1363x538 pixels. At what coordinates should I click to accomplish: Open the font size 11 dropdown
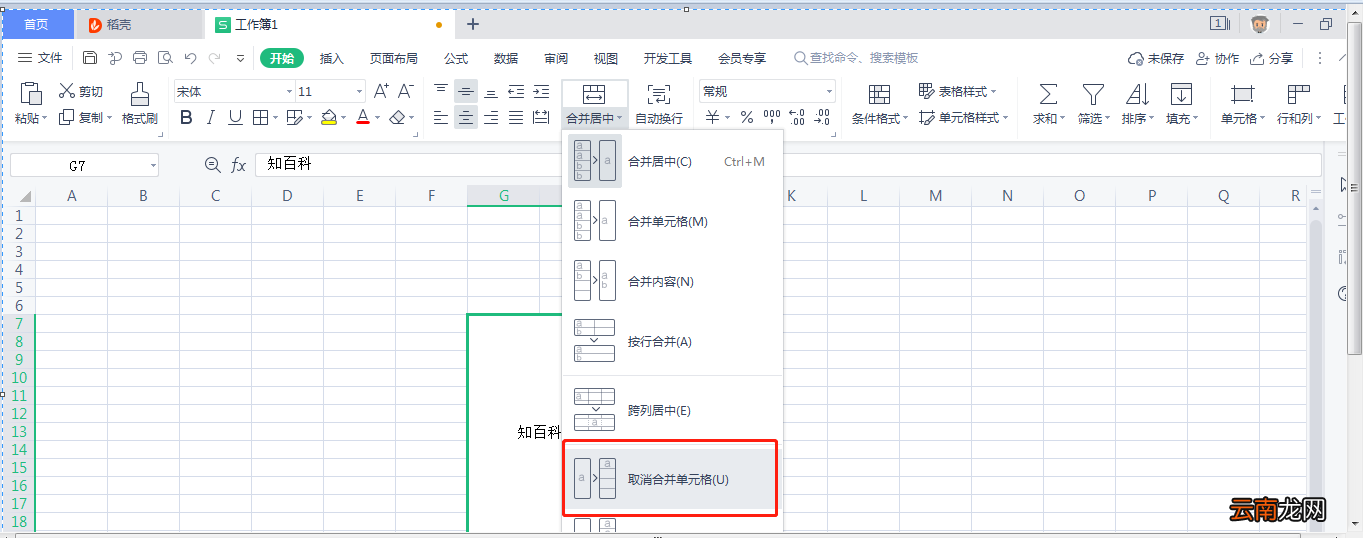click(x=359, y=91)
